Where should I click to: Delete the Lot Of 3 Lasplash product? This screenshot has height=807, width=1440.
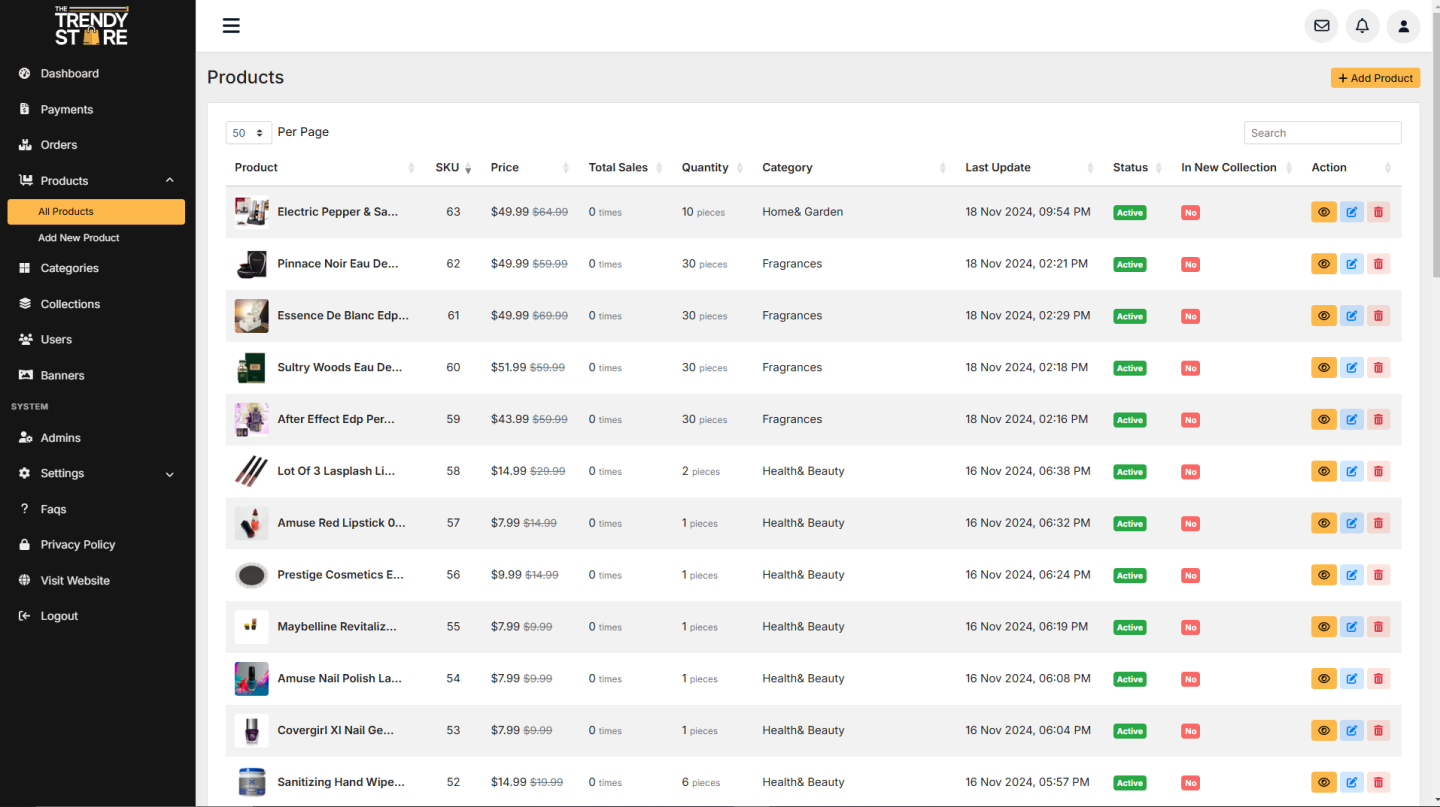click(1378, 471)
